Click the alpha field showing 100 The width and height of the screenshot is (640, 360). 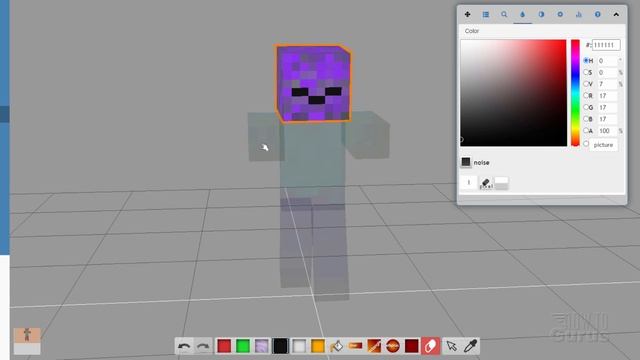tap(607, 131)
